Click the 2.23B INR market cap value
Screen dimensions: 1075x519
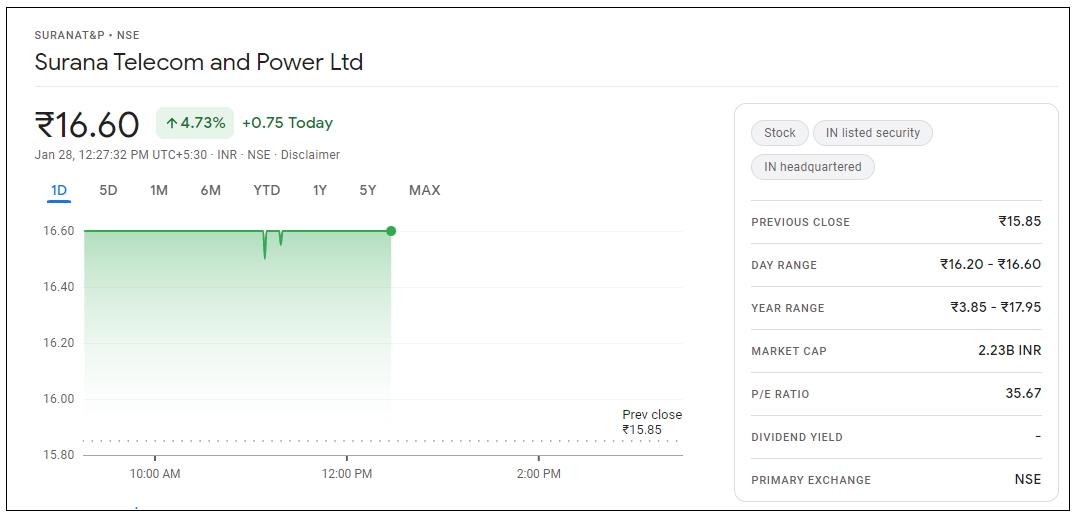tap(1010, 350)
